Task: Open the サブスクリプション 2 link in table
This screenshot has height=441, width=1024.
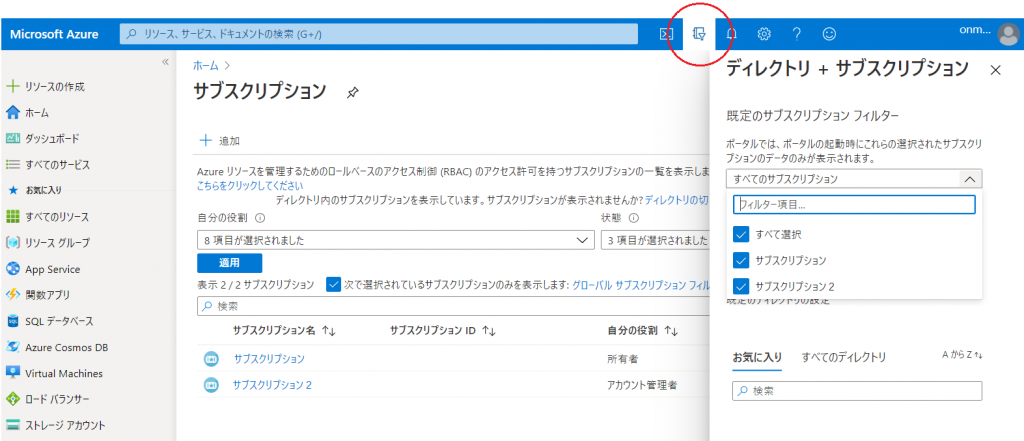Action: pos(272,385)
